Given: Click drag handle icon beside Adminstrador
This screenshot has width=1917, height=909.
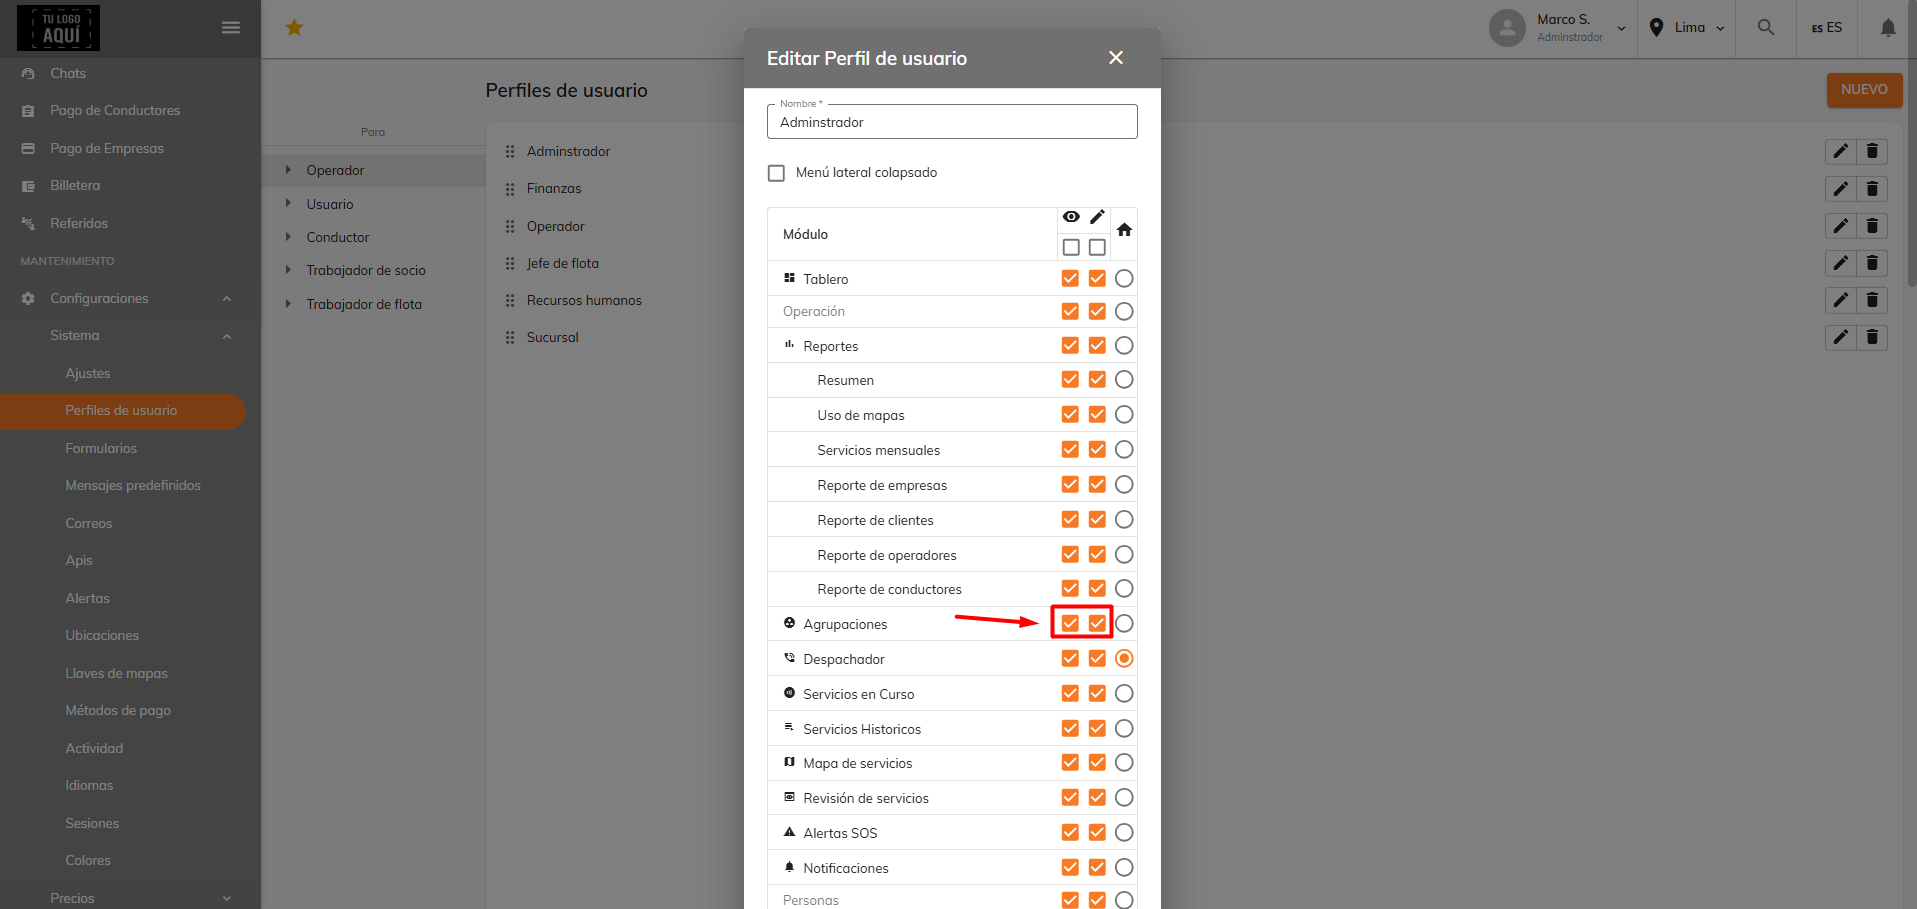Looking at the screenshot, I should click(510, 151).
